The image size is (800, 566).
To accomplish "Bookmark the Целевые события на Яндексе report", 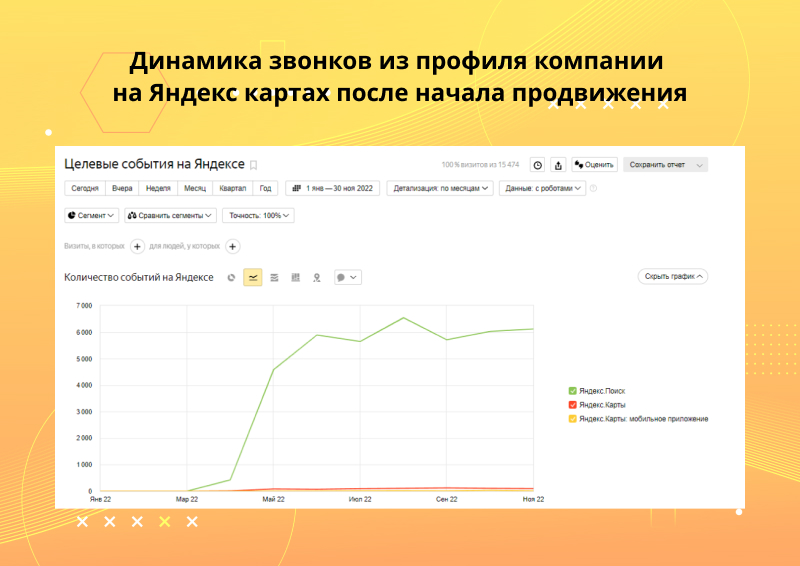I will point(254,165).
